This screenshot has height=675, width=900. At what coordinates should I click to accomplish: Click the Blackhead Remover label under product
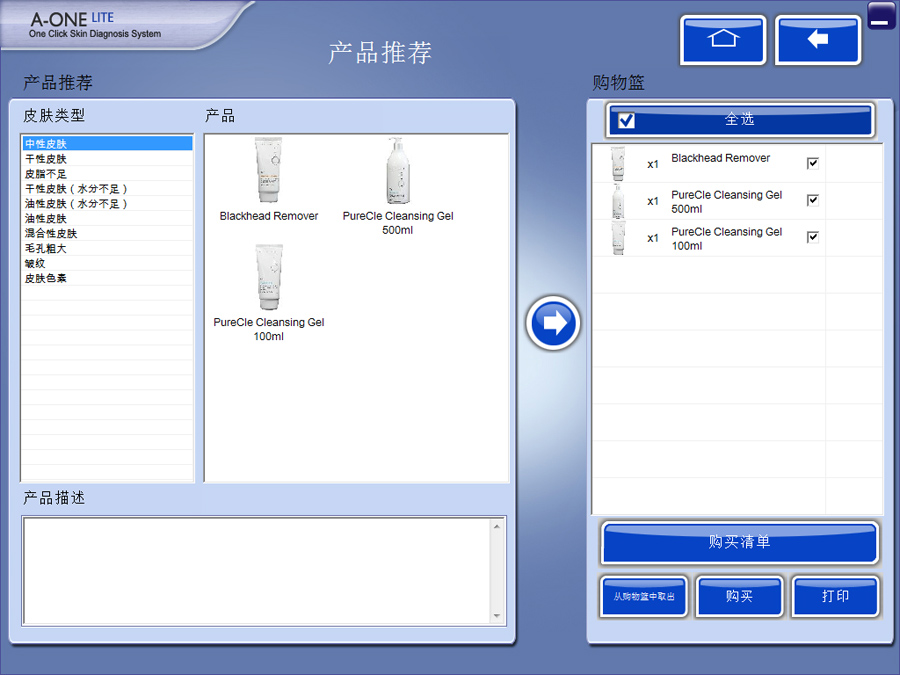tap(269, 216)
